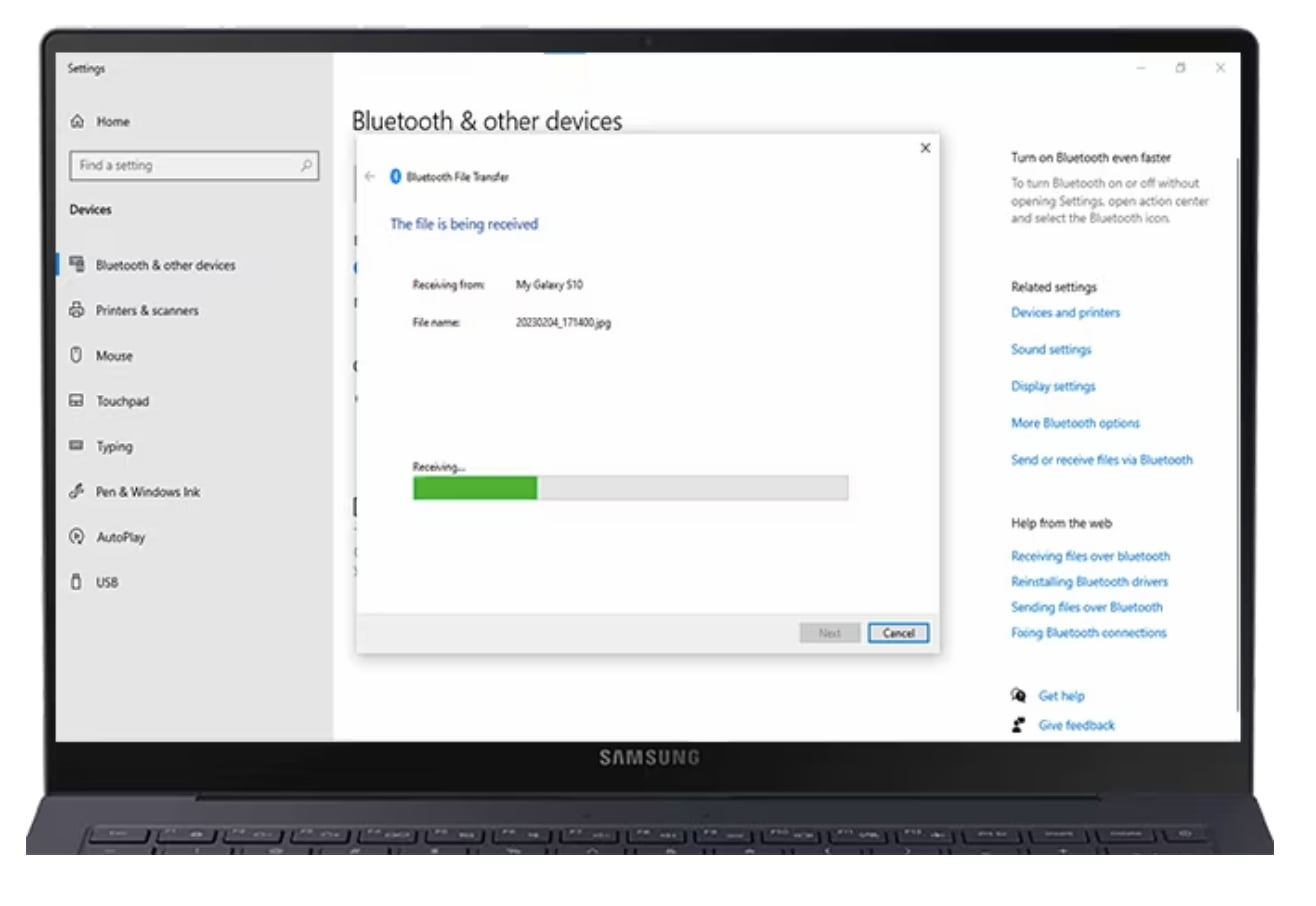
Task: Select Bluetooth & other devices sidebar item
Action: (x=165, y=266)
